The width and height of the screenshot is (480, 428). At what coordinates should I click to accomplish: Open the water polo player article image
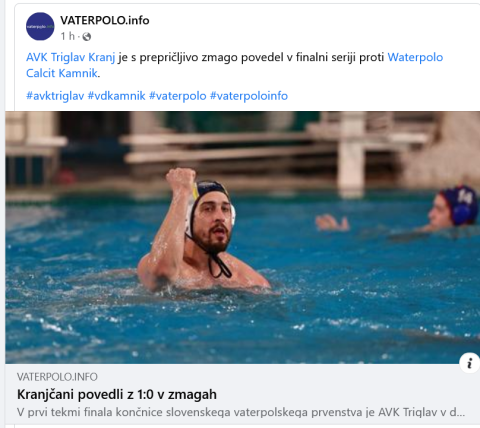click(x=243, y=237)
